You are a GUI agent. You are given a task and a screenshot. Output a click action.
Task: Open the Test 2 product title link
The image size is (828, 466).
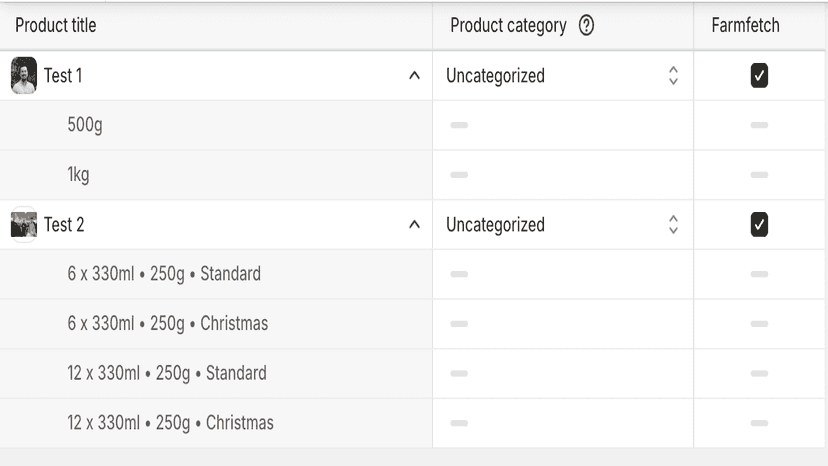64,225
